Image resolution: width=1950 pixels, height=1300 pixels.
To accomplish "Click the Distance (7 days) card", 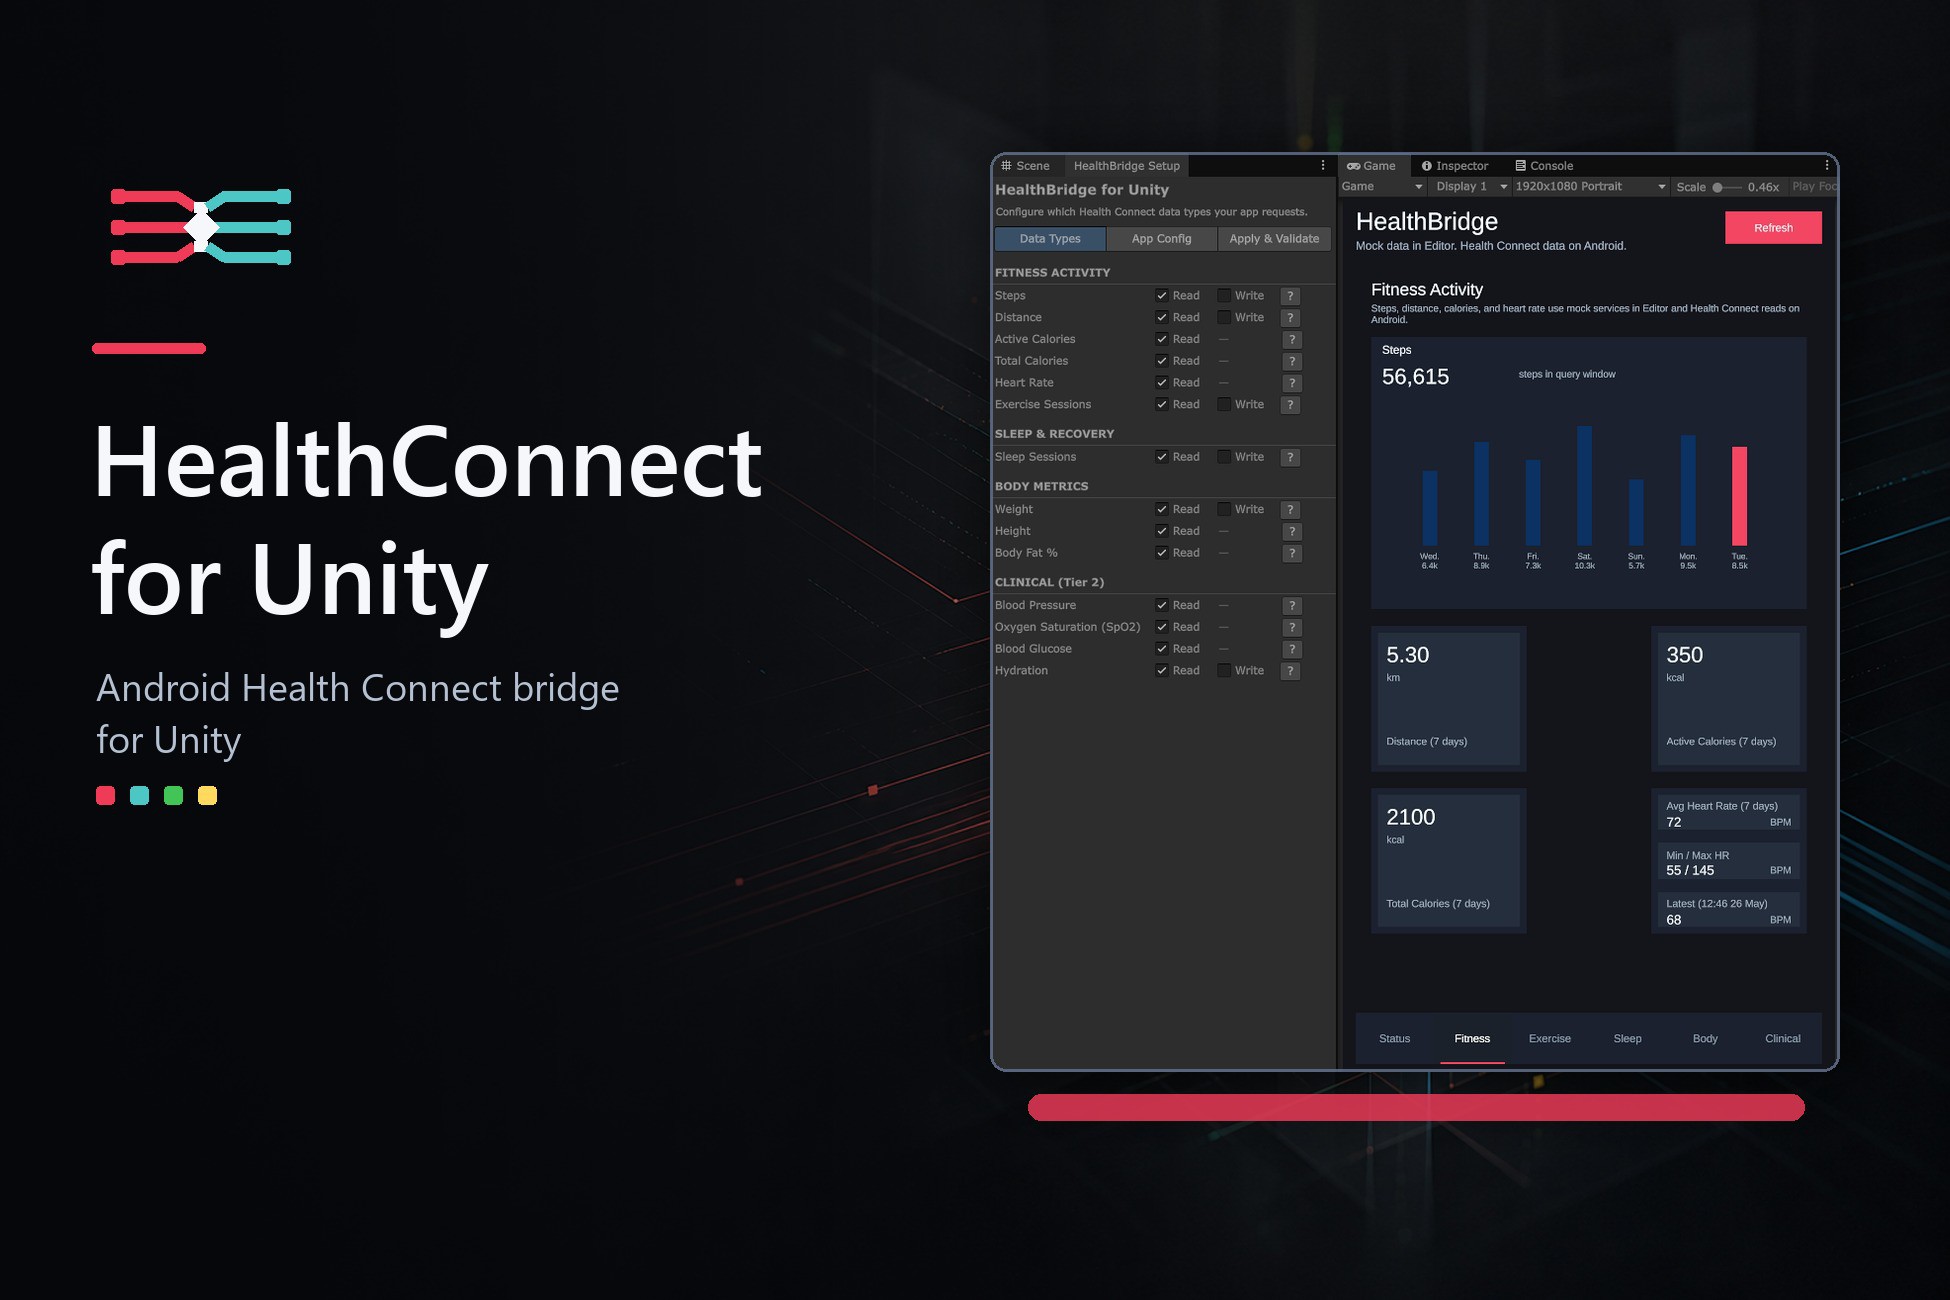I will pos(1448,699).
